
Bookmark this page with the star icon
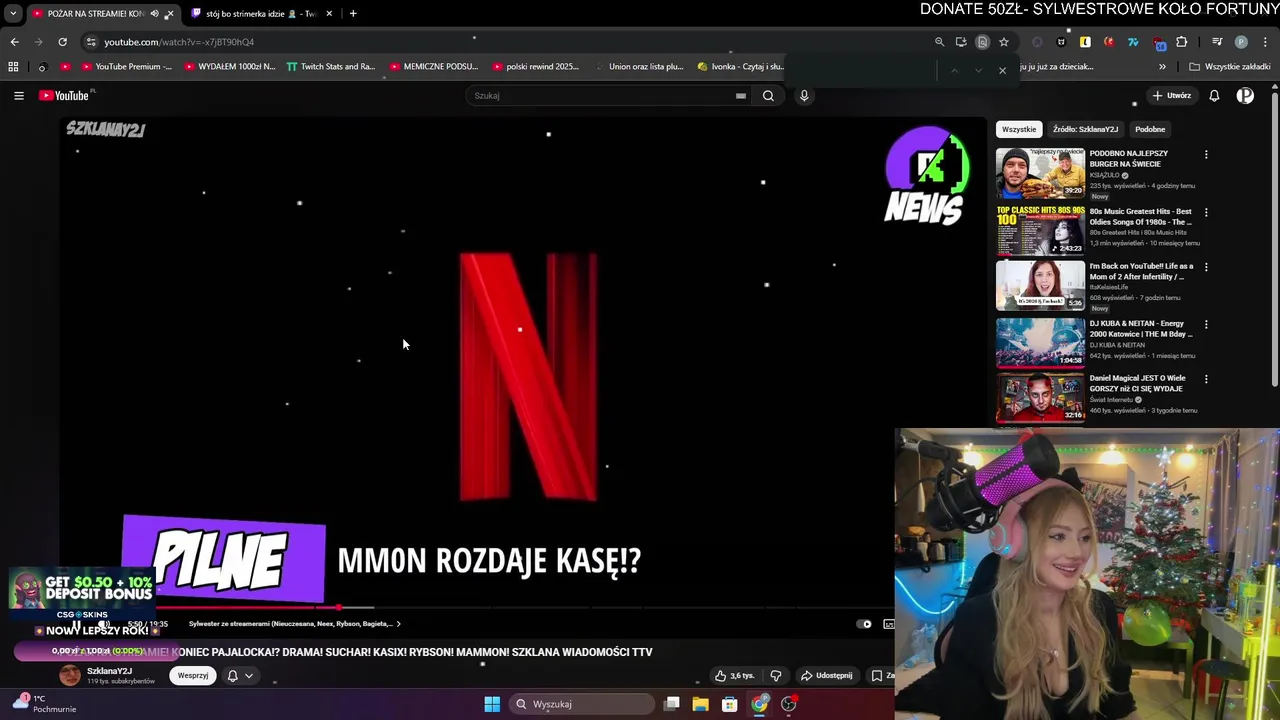pyautogui.click(x=1004, y=42)
